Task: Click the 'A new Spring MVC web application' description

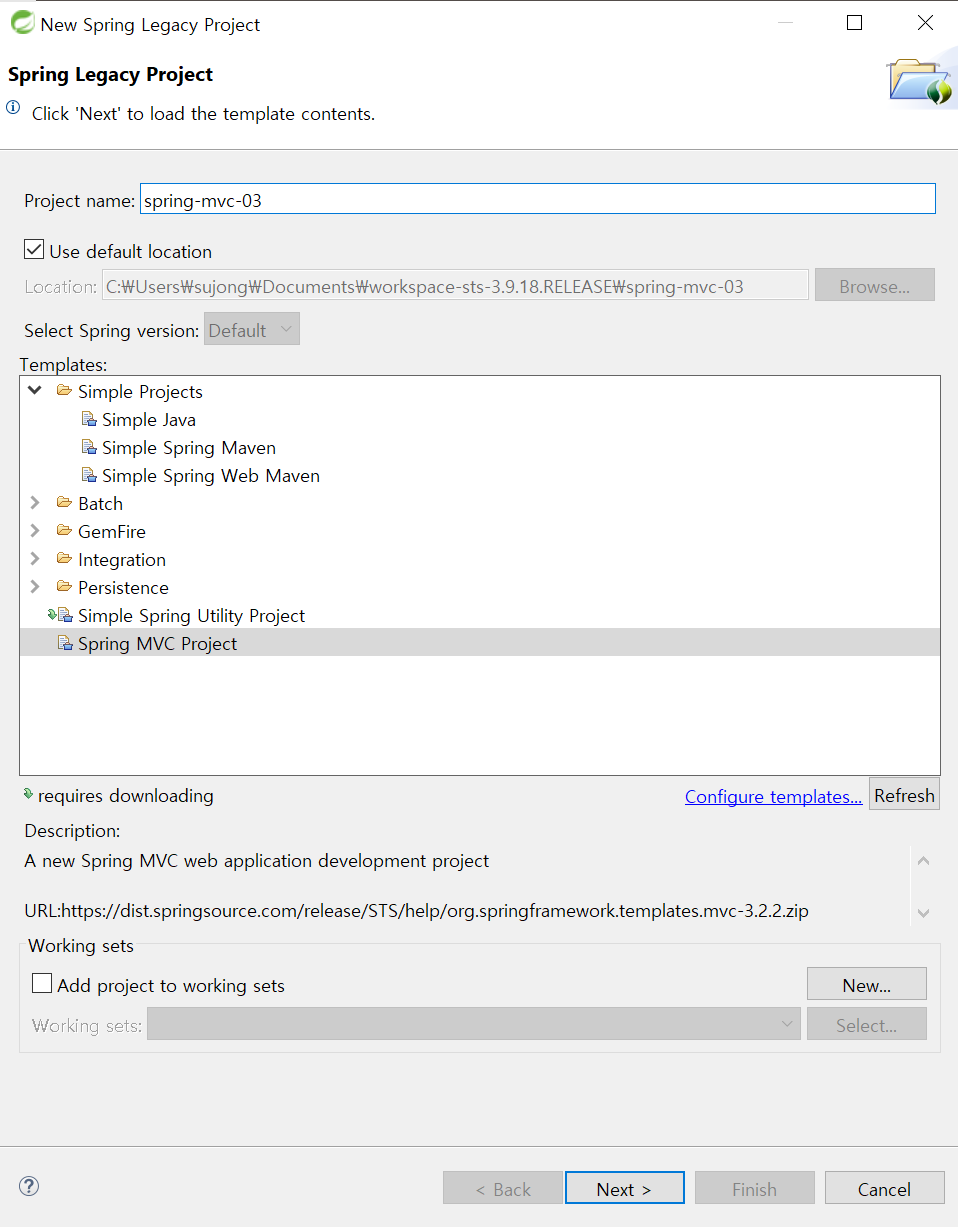Action: tap(257, 861)
